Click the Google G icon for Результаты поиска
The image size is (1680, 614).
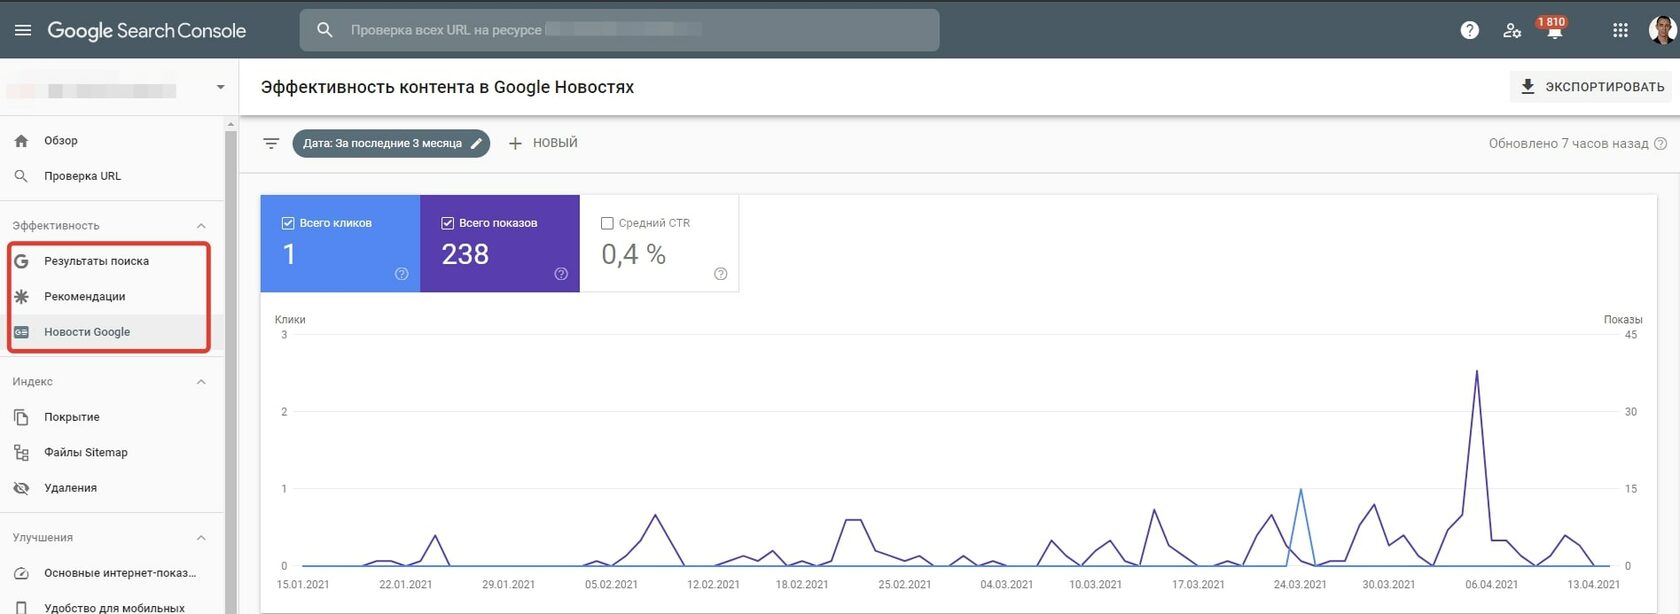[x=21, y=261]
